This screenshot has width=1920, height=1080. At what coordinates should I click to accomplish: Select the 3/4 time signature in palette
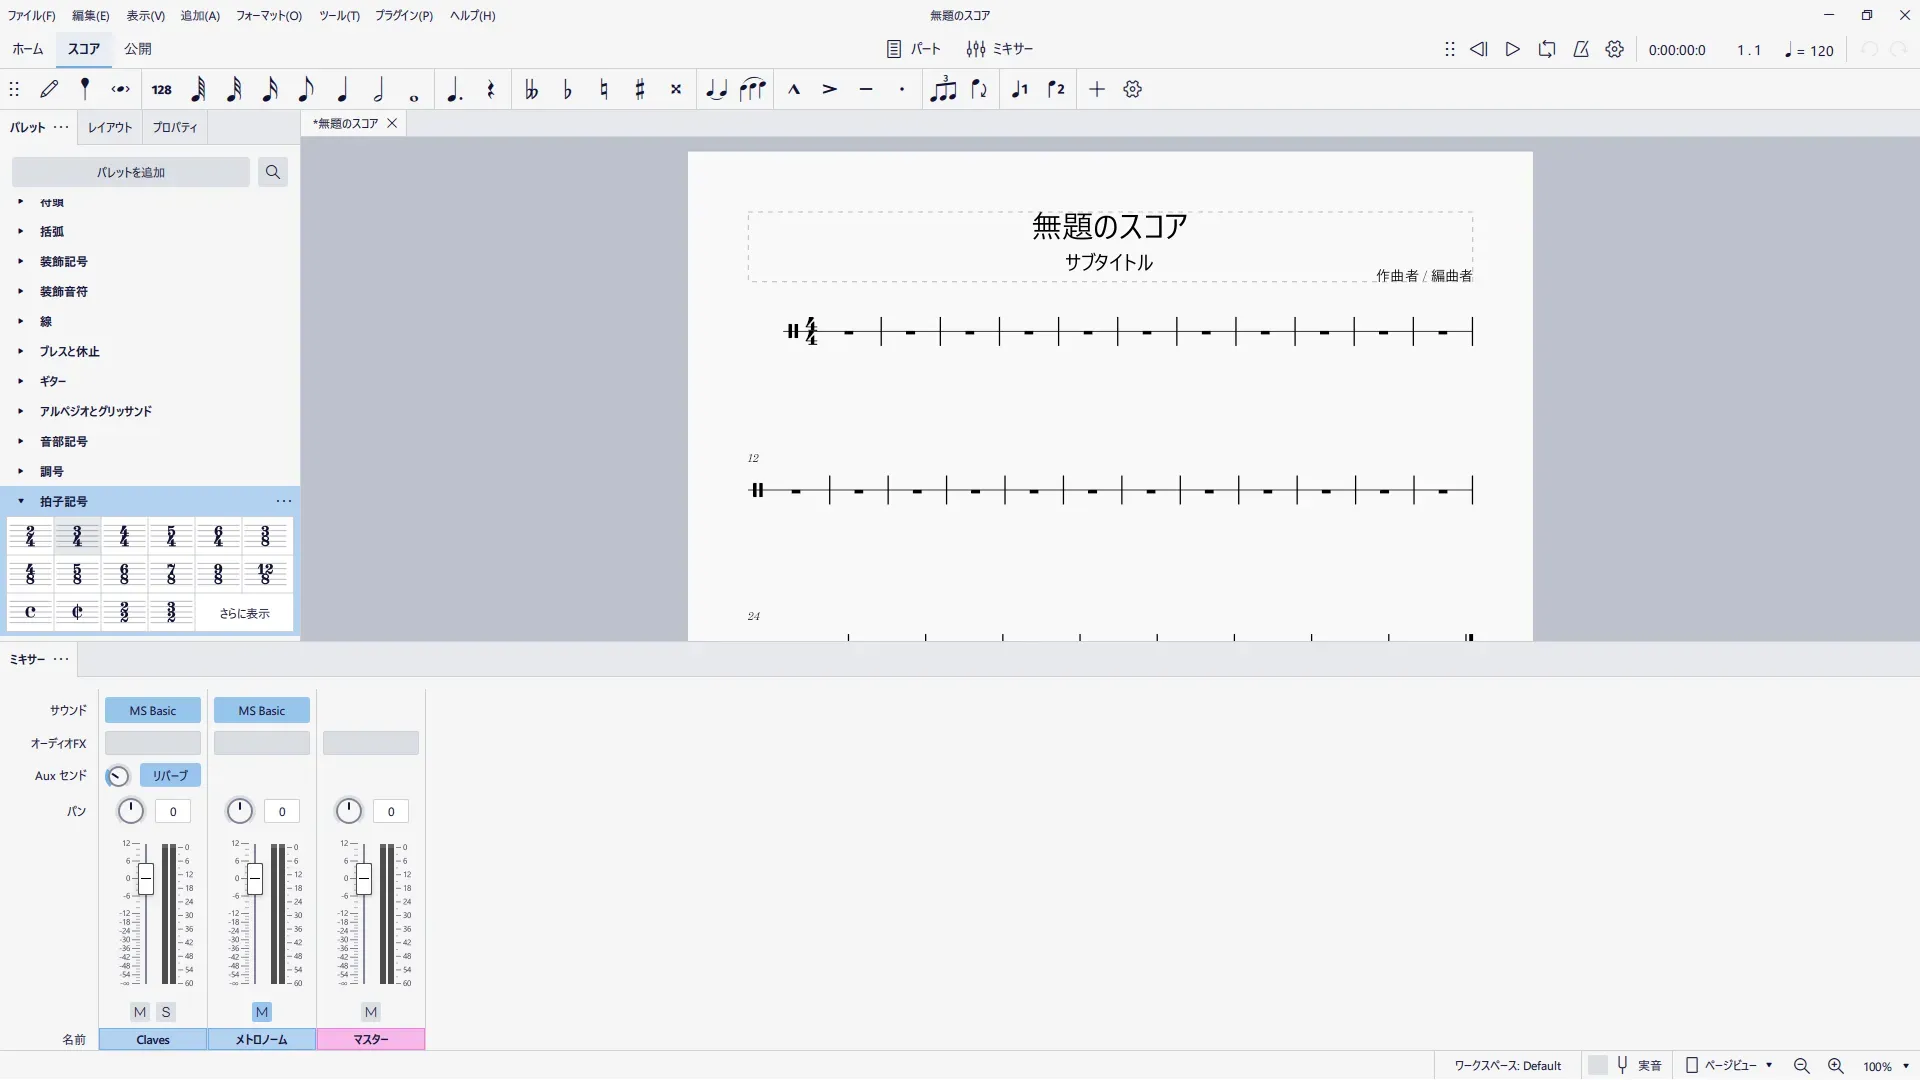click(77, 536)
